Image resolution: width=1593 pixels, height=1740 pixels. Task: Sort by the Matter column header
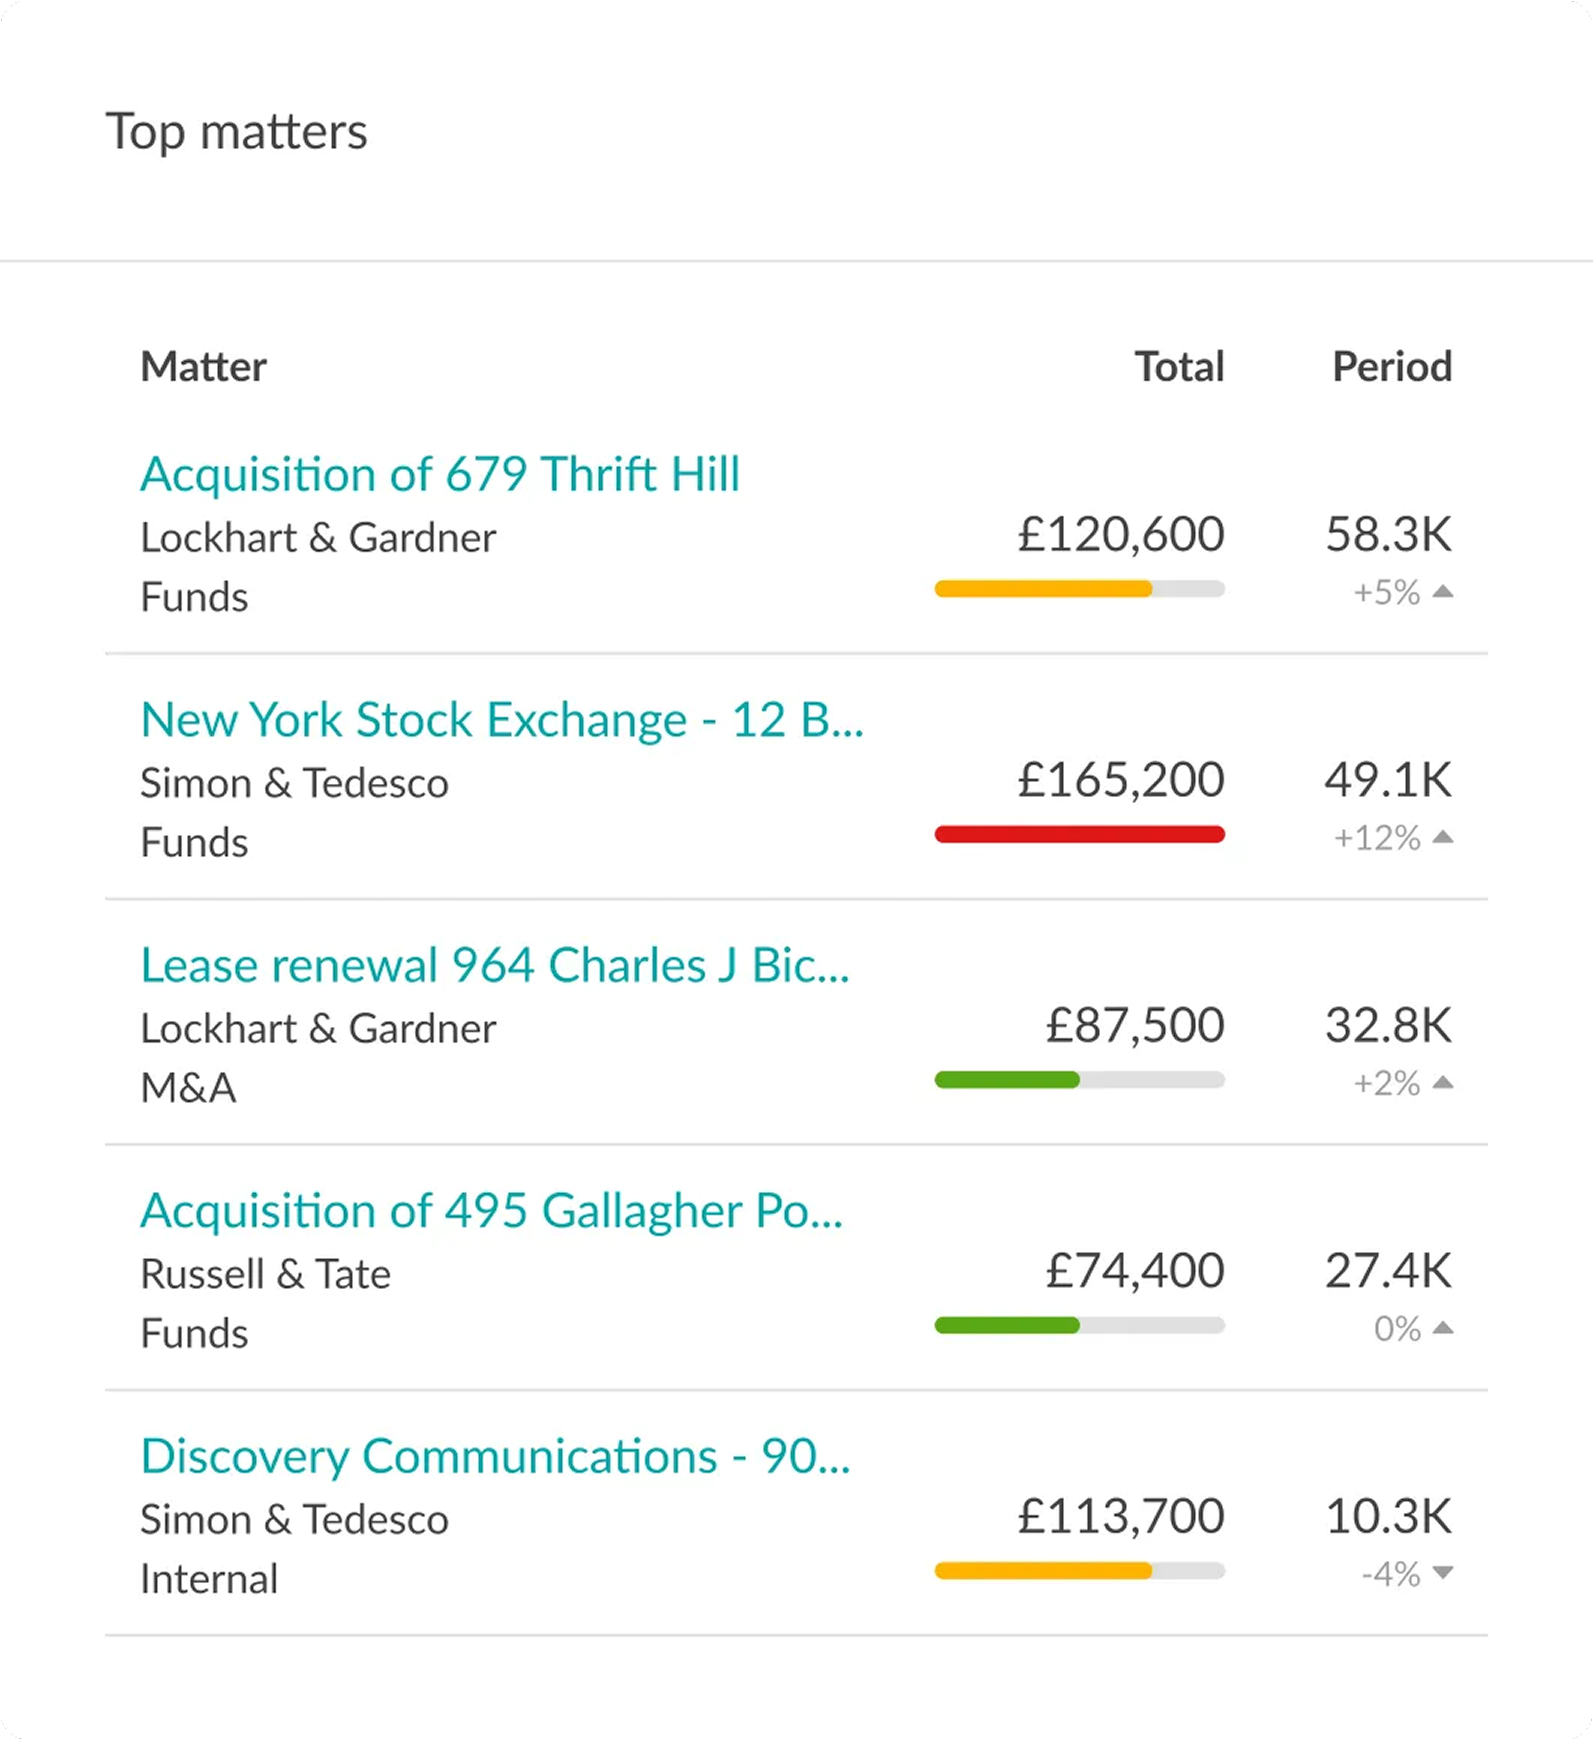click(203, 367)
